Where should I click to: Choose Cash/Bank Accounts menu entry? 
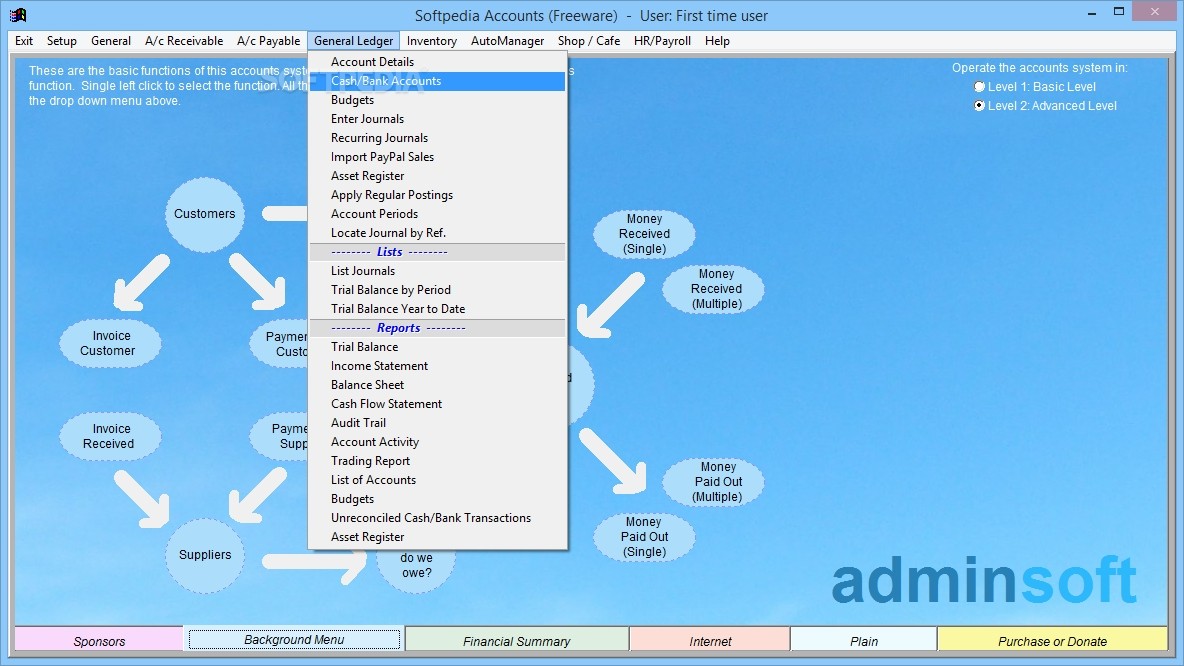click(x=437, y=81)
